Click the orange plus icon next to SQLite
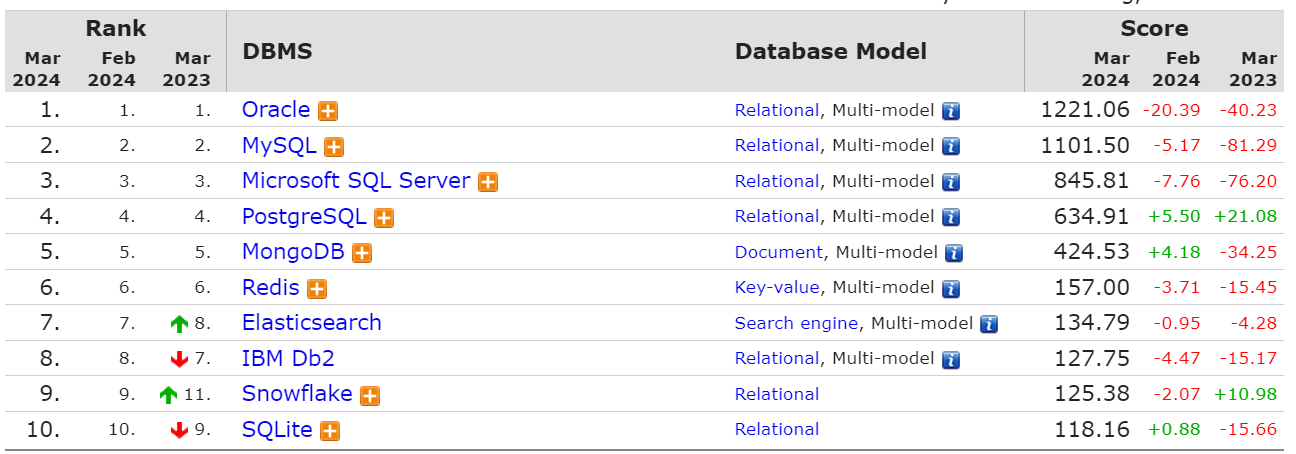This screenshot has width=1296, height=454. 330,432
